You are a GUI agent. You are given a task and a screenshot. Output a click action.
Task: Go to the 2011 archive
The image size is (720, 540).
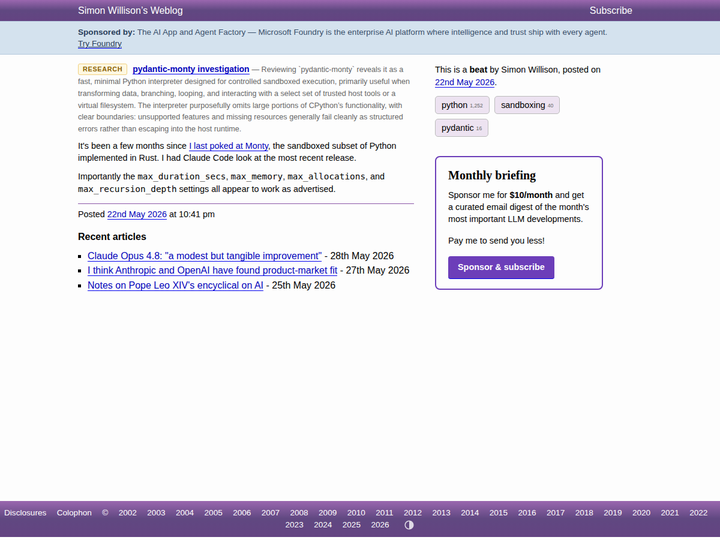point(384,513)
